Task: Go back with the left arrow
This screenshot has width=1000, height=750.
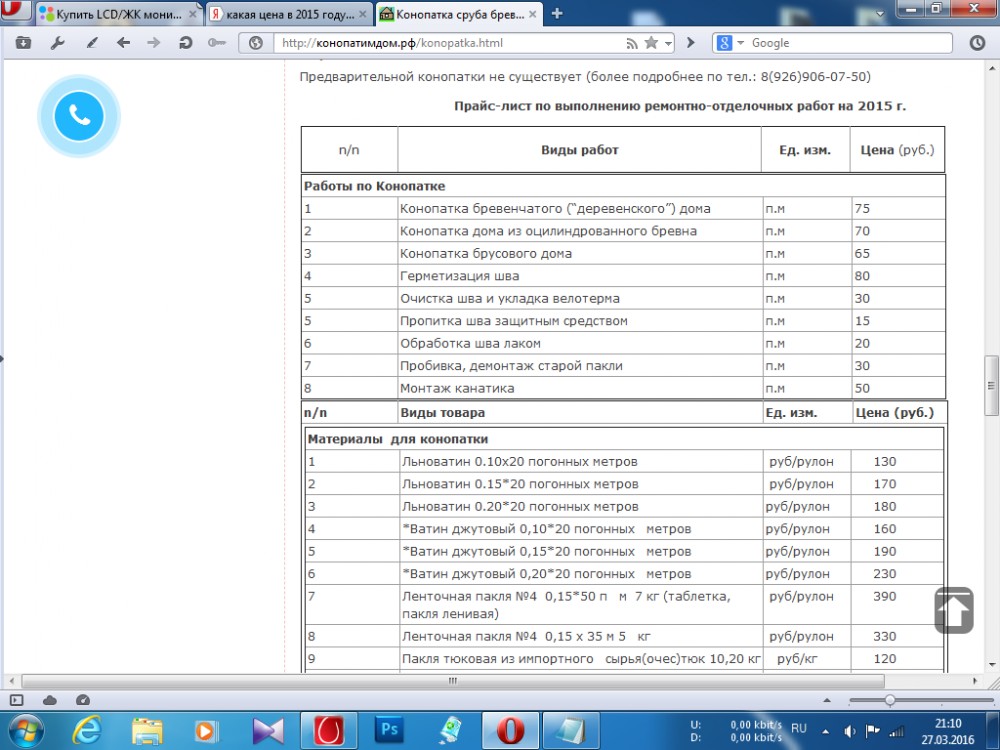Action: (123, 43)
